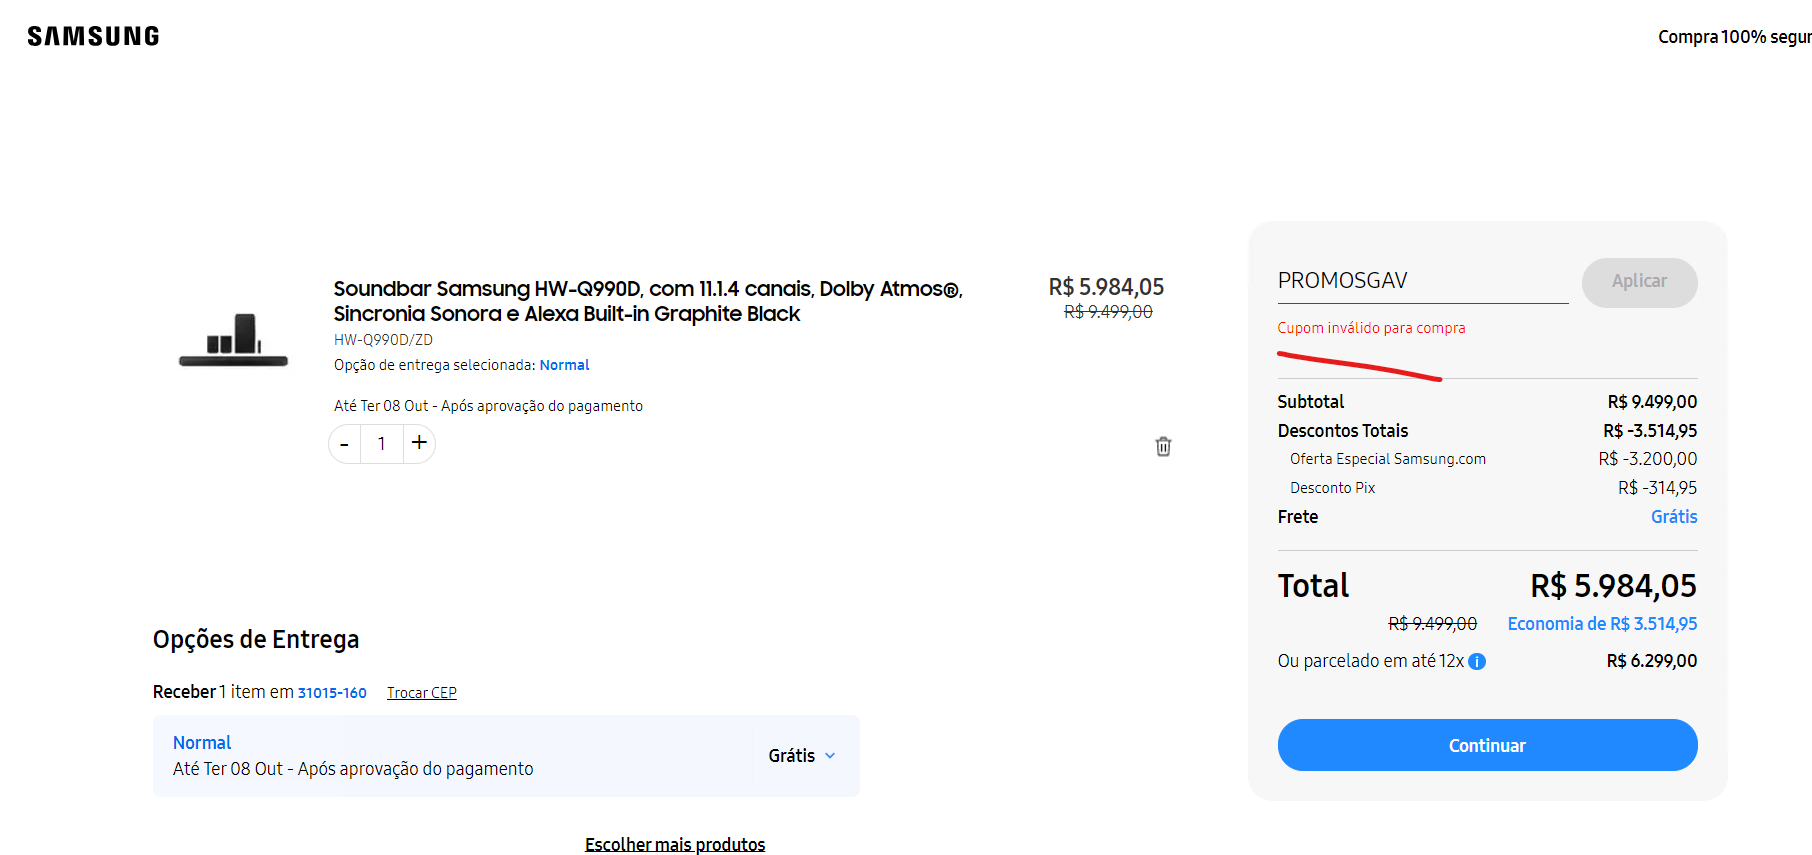Click the CEP number 31015-160
Image resolution: width=1812 pixels, height=855 pixels.
(x=332, y=693)
